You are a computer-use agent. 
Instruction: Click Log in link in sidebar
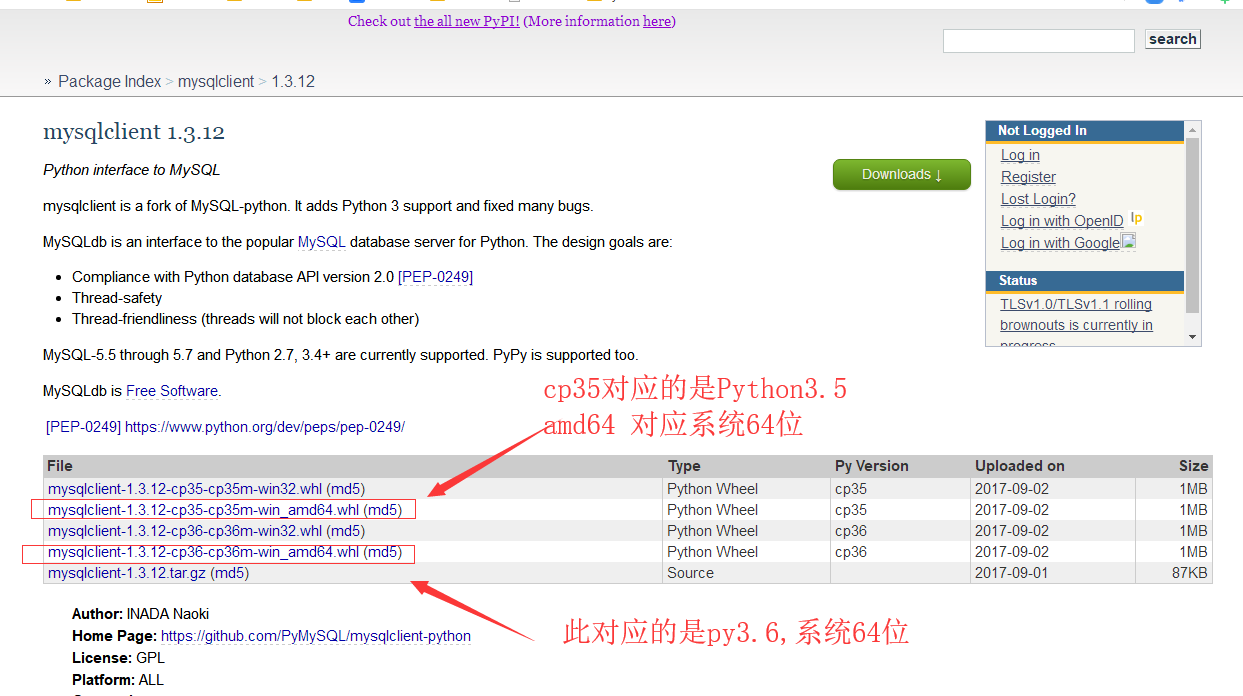pyautogui.click(x=1020, y=155)
